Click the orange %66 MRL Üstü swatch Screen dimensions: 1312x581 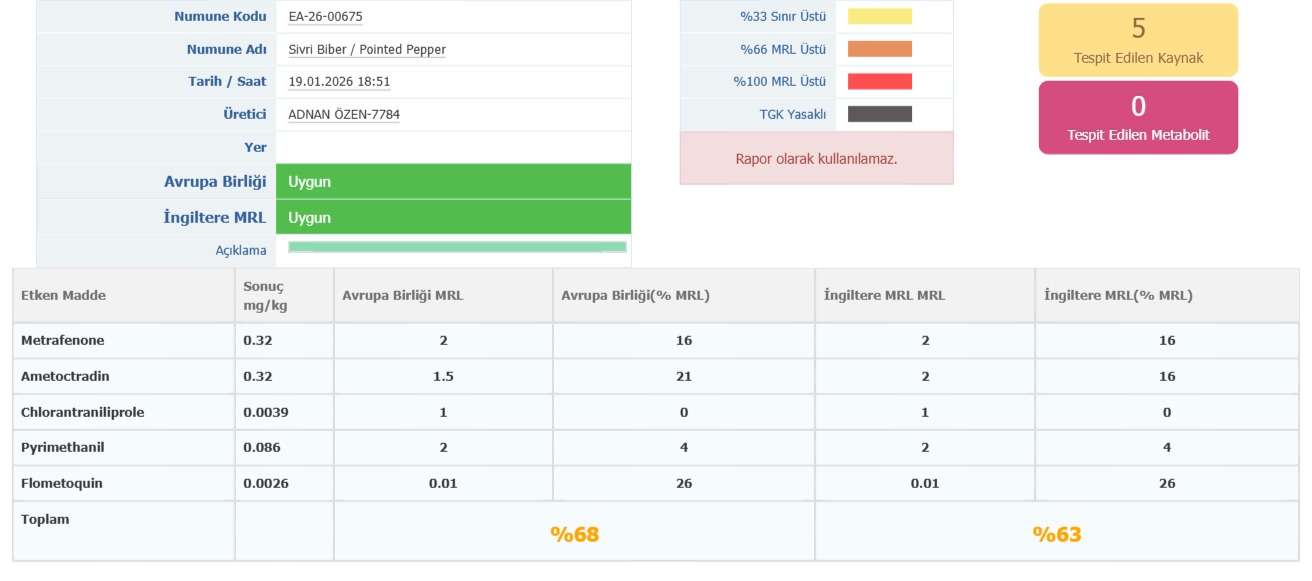(880, 49)
